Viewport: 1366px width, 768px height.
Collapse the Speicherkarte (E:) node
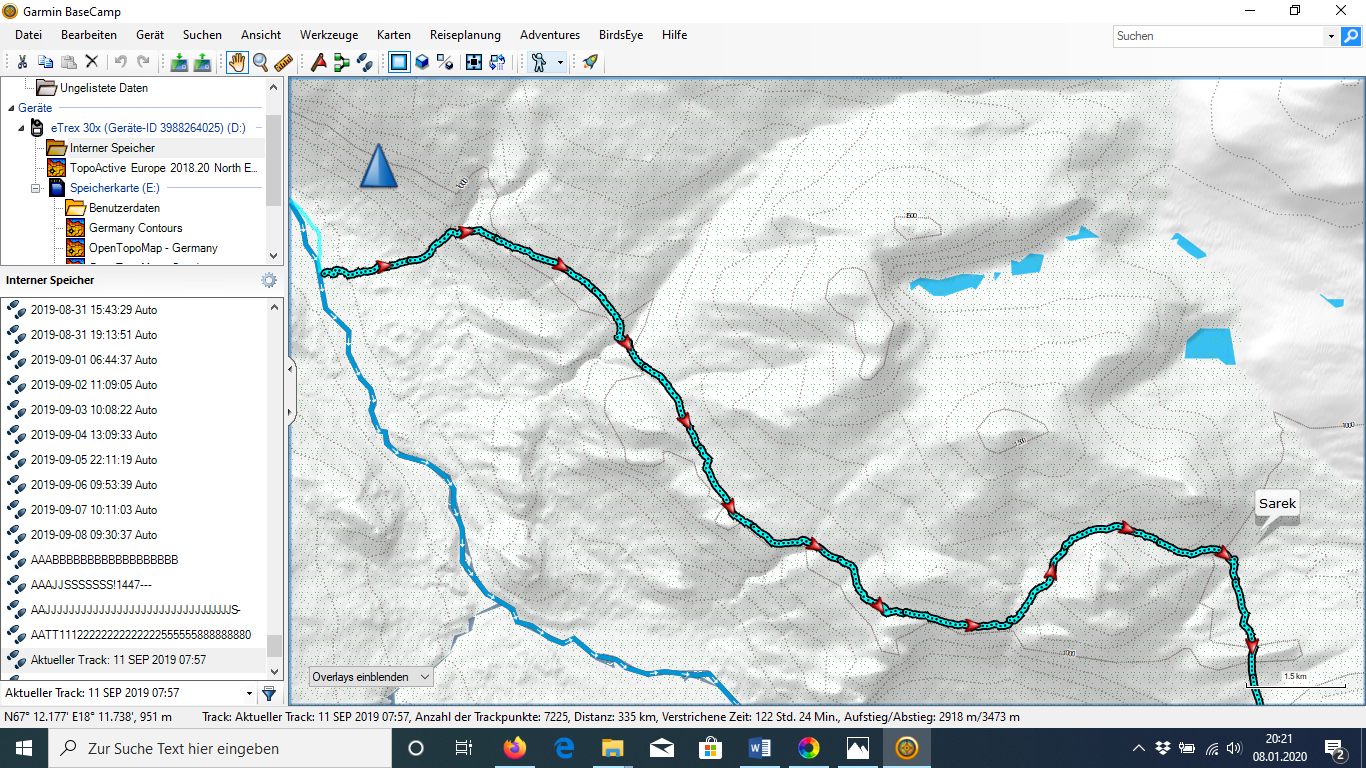tap(35, 188)
